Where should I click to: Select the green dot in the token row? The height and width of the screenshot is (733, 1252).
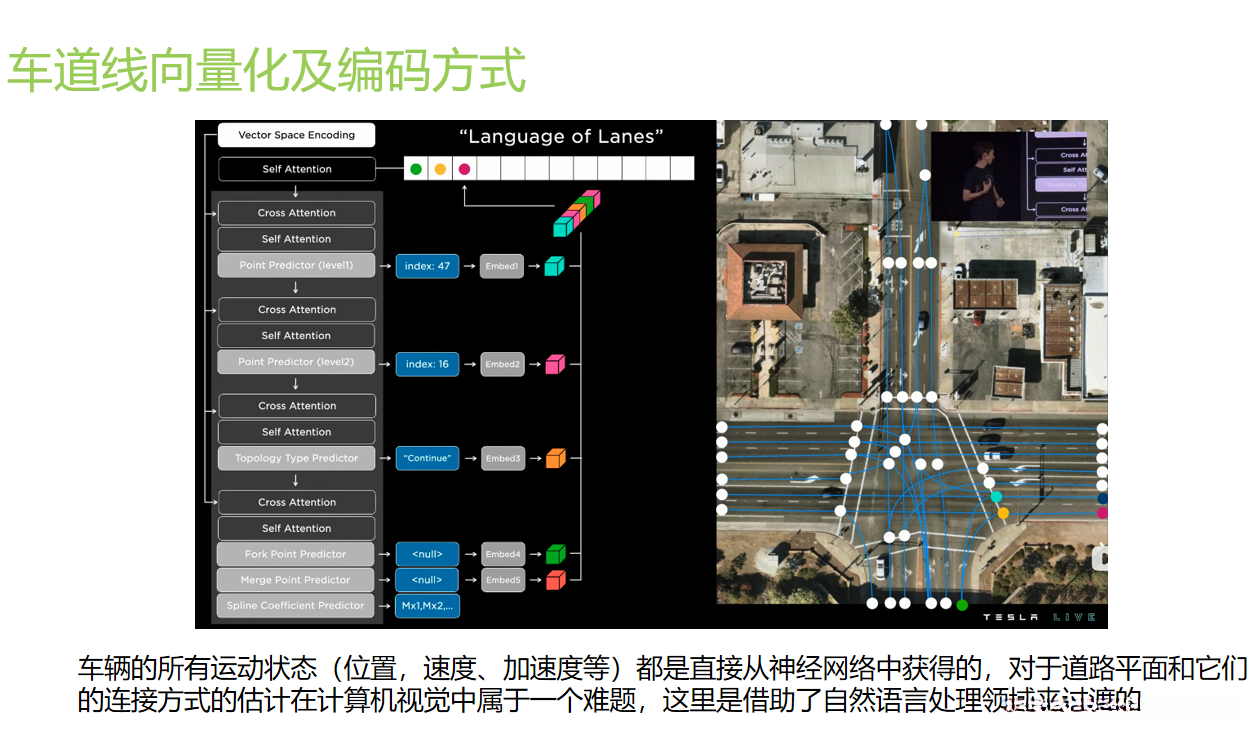pyautogui.click(x=416, y=169)
